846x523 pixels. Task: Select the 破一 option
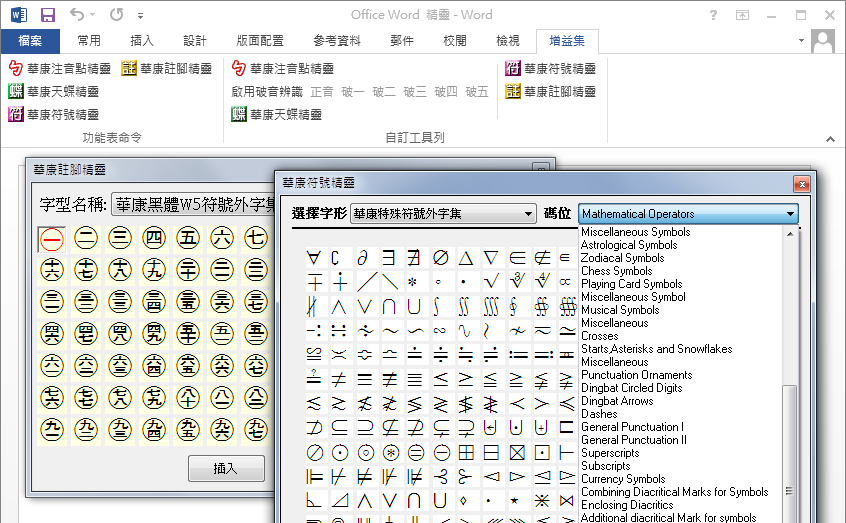click(x=353, y=92)
